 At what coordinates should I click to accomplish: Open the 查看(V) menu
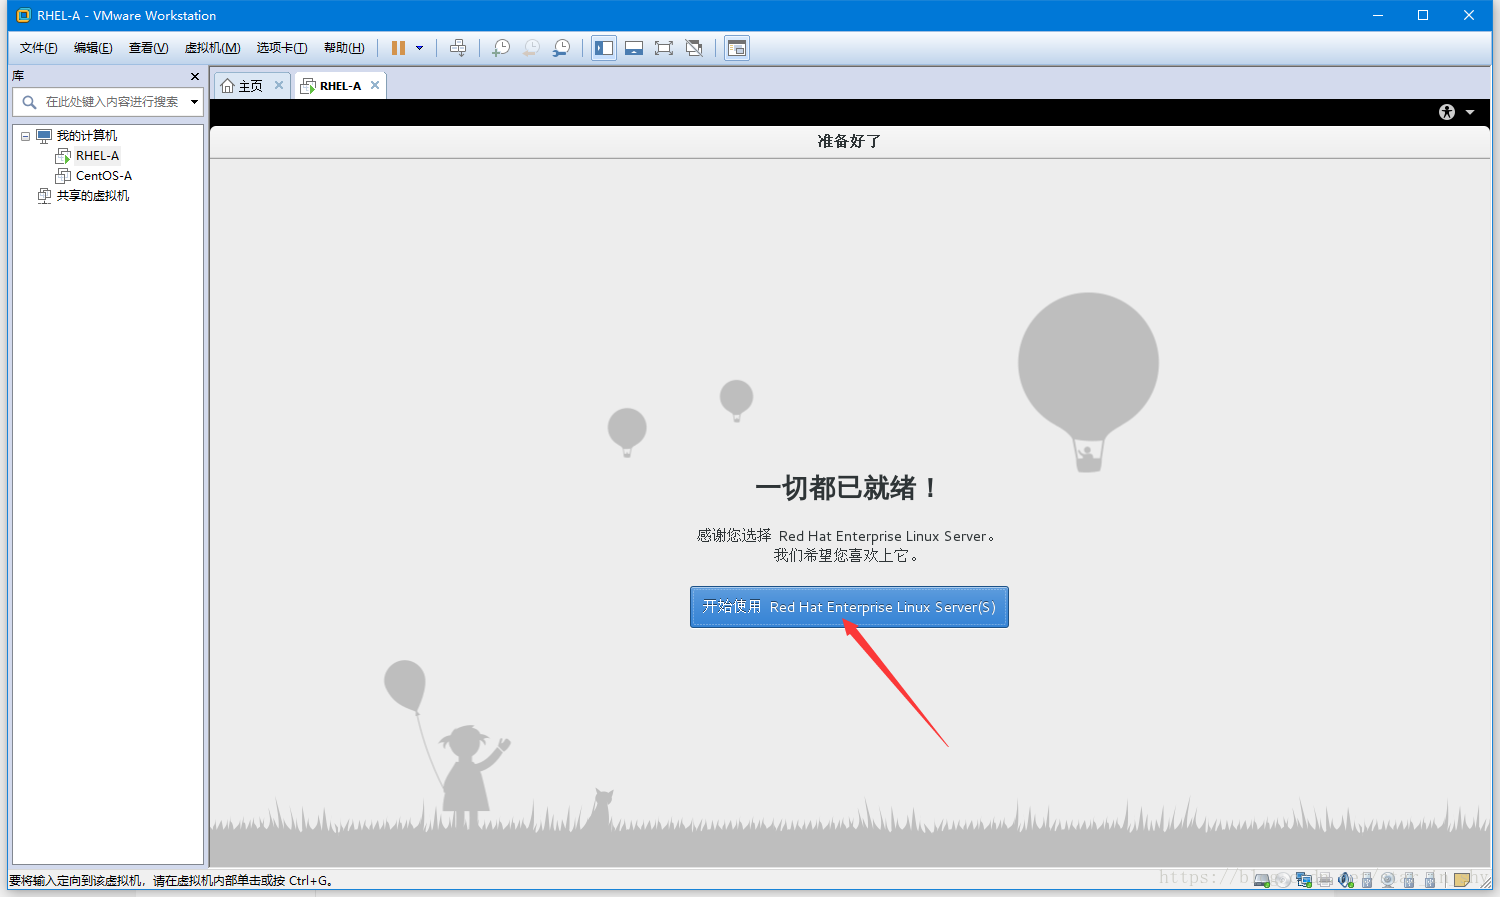pos(148,48)
